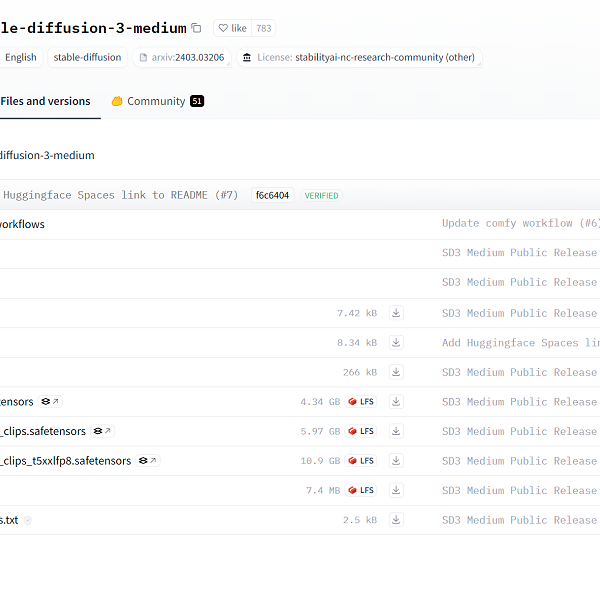The height and width of the screenshot is (600, 600).
Task: Open SD3 Medium Public Release commit for 7.42 kB file
Action: (520, 313)
